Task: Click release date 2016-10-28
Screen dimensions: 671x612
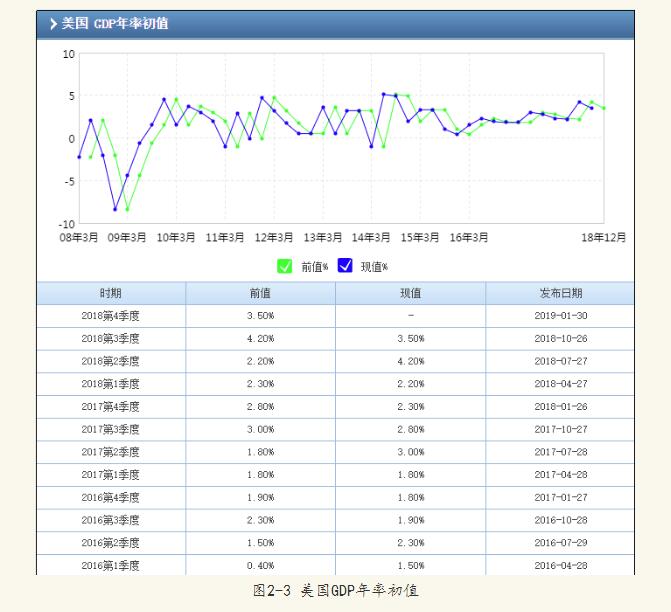Action: pyautogui.click(x=561, y=520)
